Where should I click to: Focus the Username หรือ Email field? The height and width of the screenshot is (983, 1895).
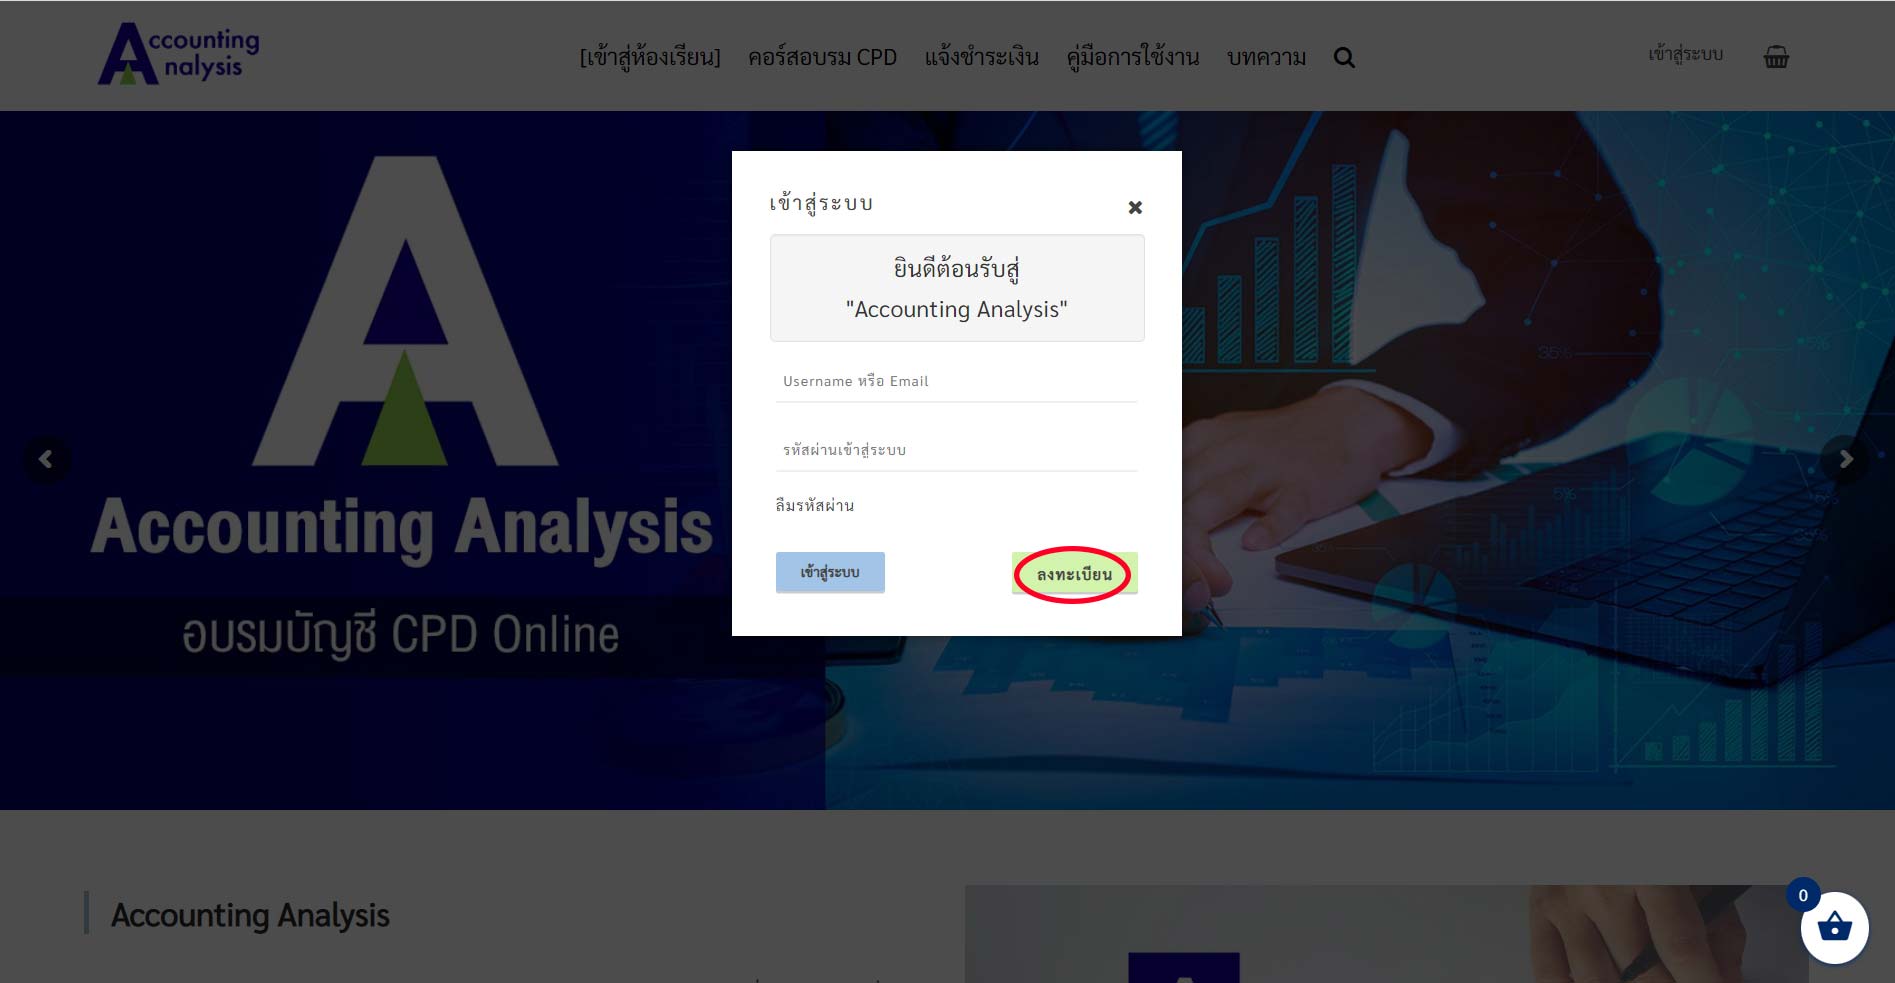[x=957, y=381]
